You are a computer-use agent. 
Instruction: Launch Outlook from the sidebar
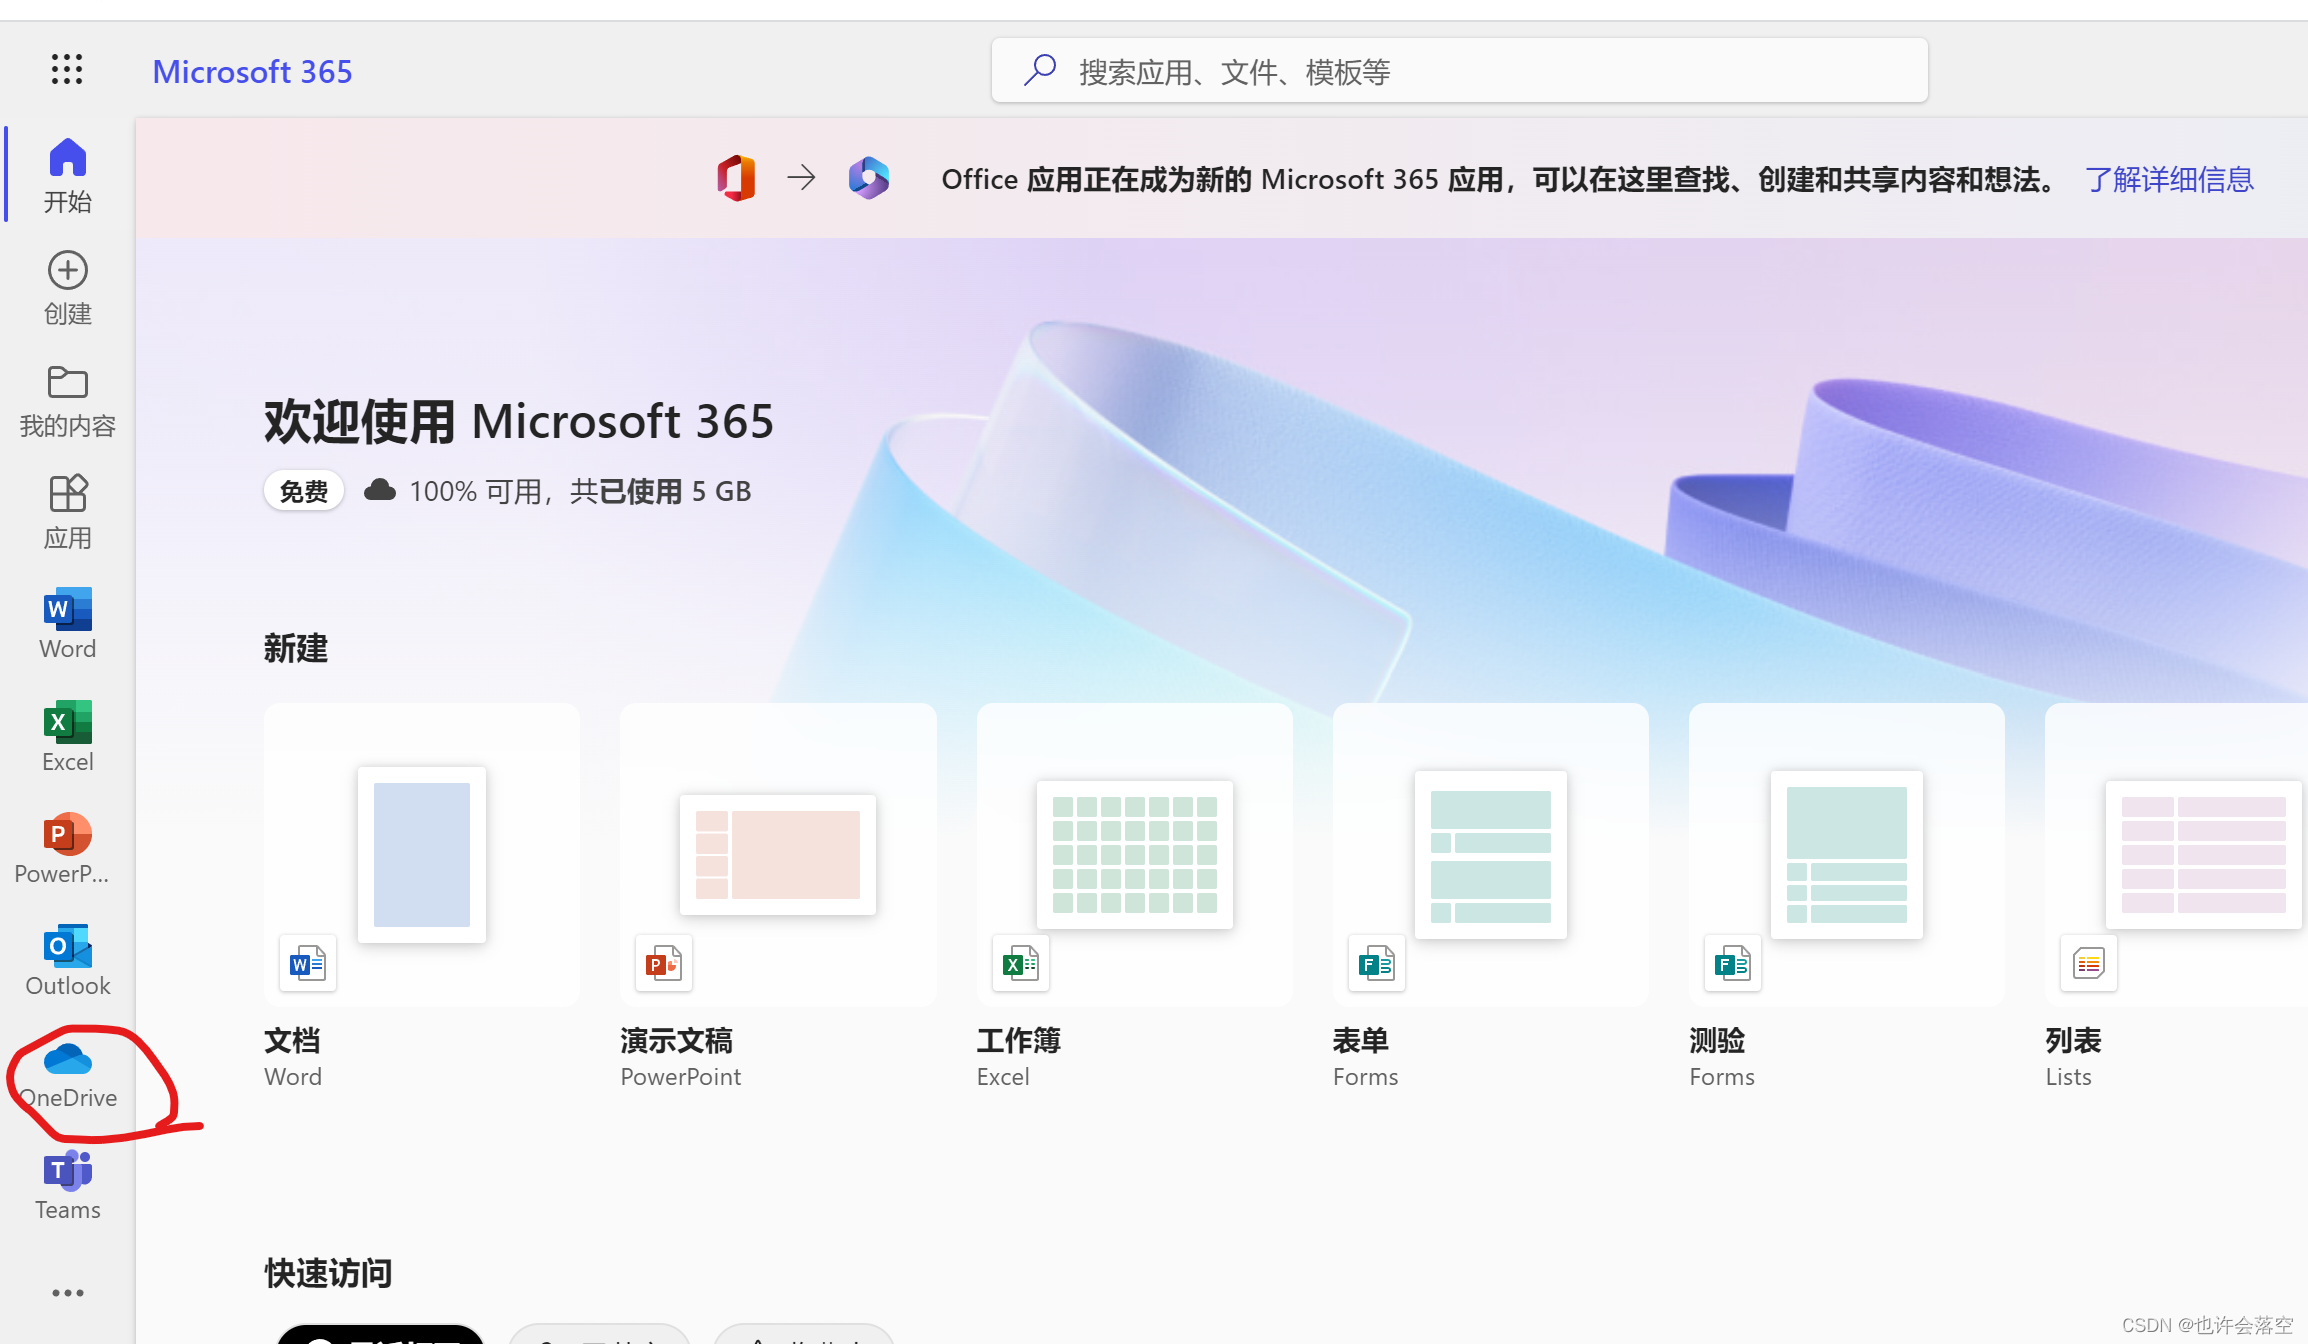point(67,960)
